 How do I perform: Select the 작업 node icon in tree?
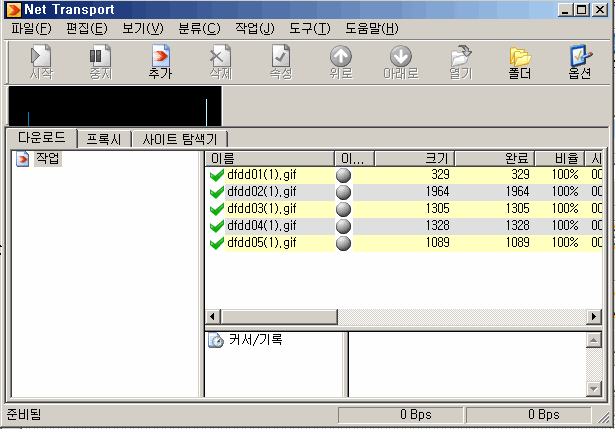(22, 159)
